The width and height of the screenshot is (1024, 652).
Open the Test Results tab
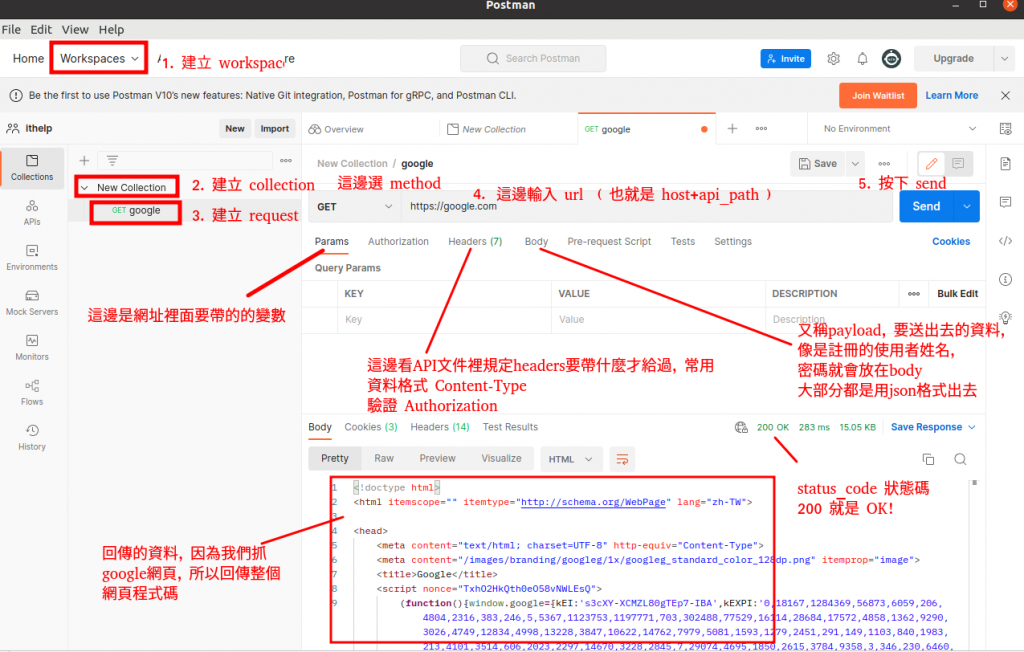(x=510, y=427)
